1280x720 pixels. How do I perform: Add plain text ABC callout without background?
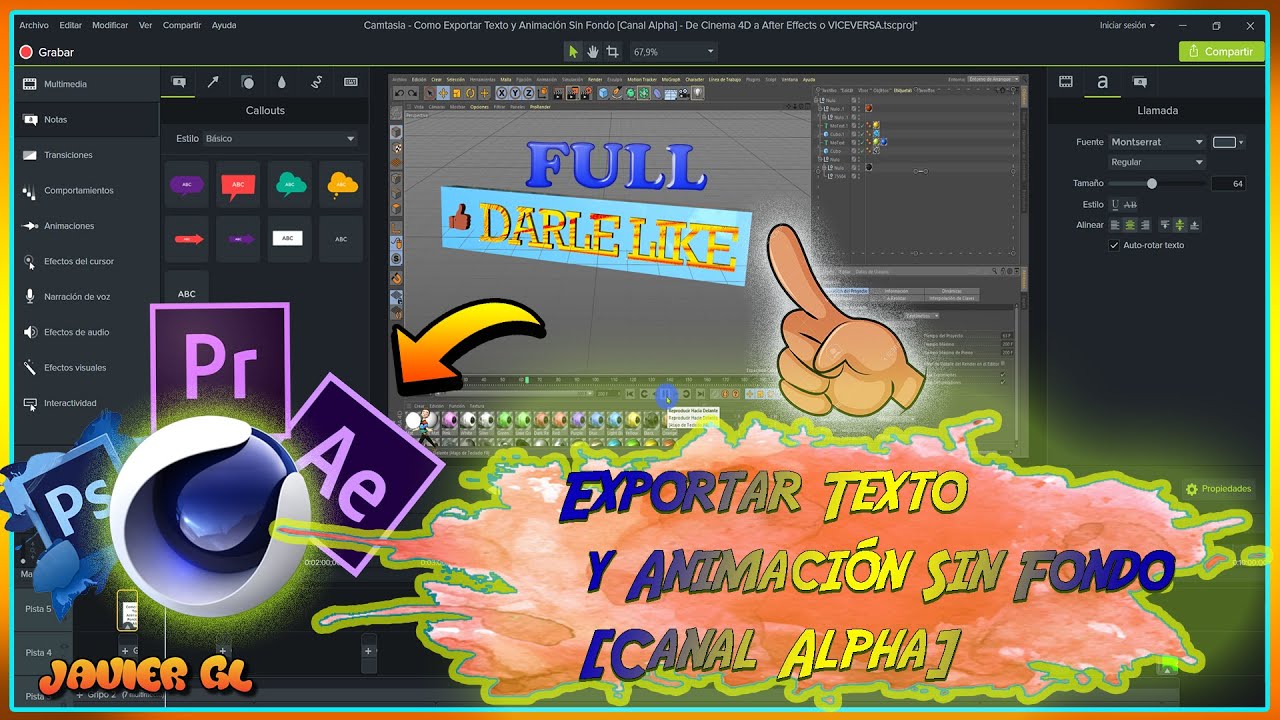point(342,239)
